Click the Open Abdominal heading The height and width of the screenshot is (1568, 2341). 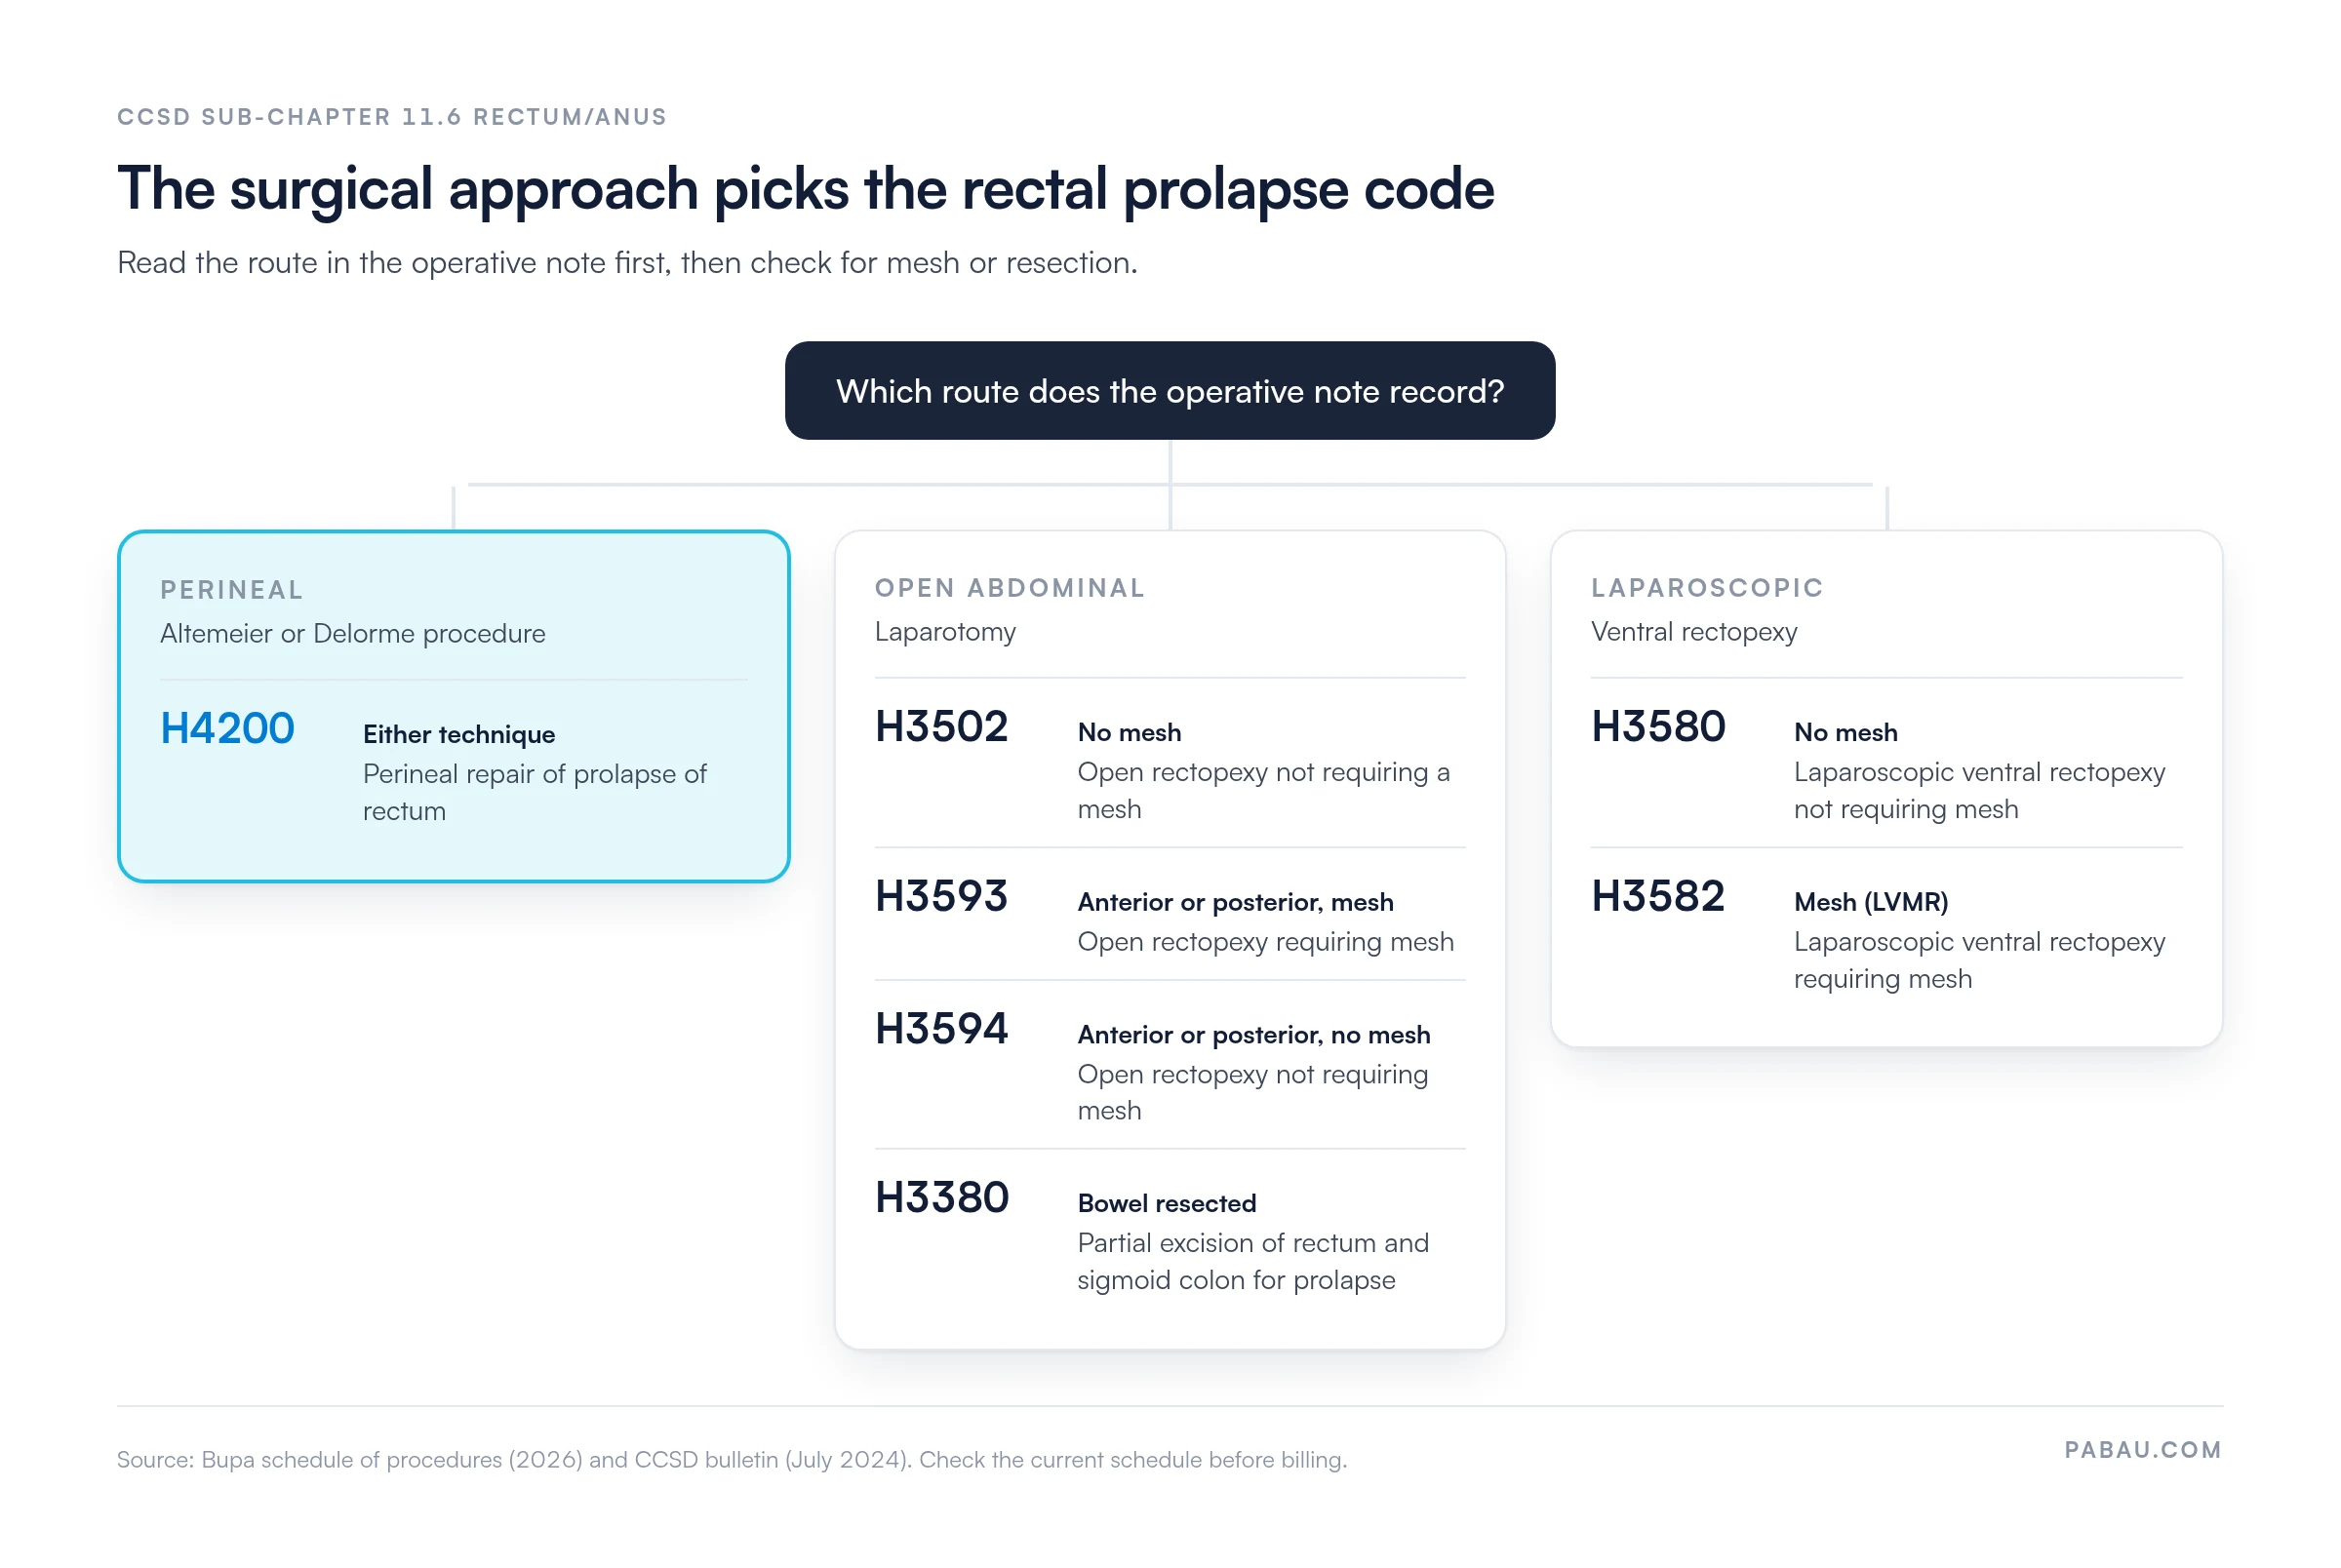[x=1010, y=588]
